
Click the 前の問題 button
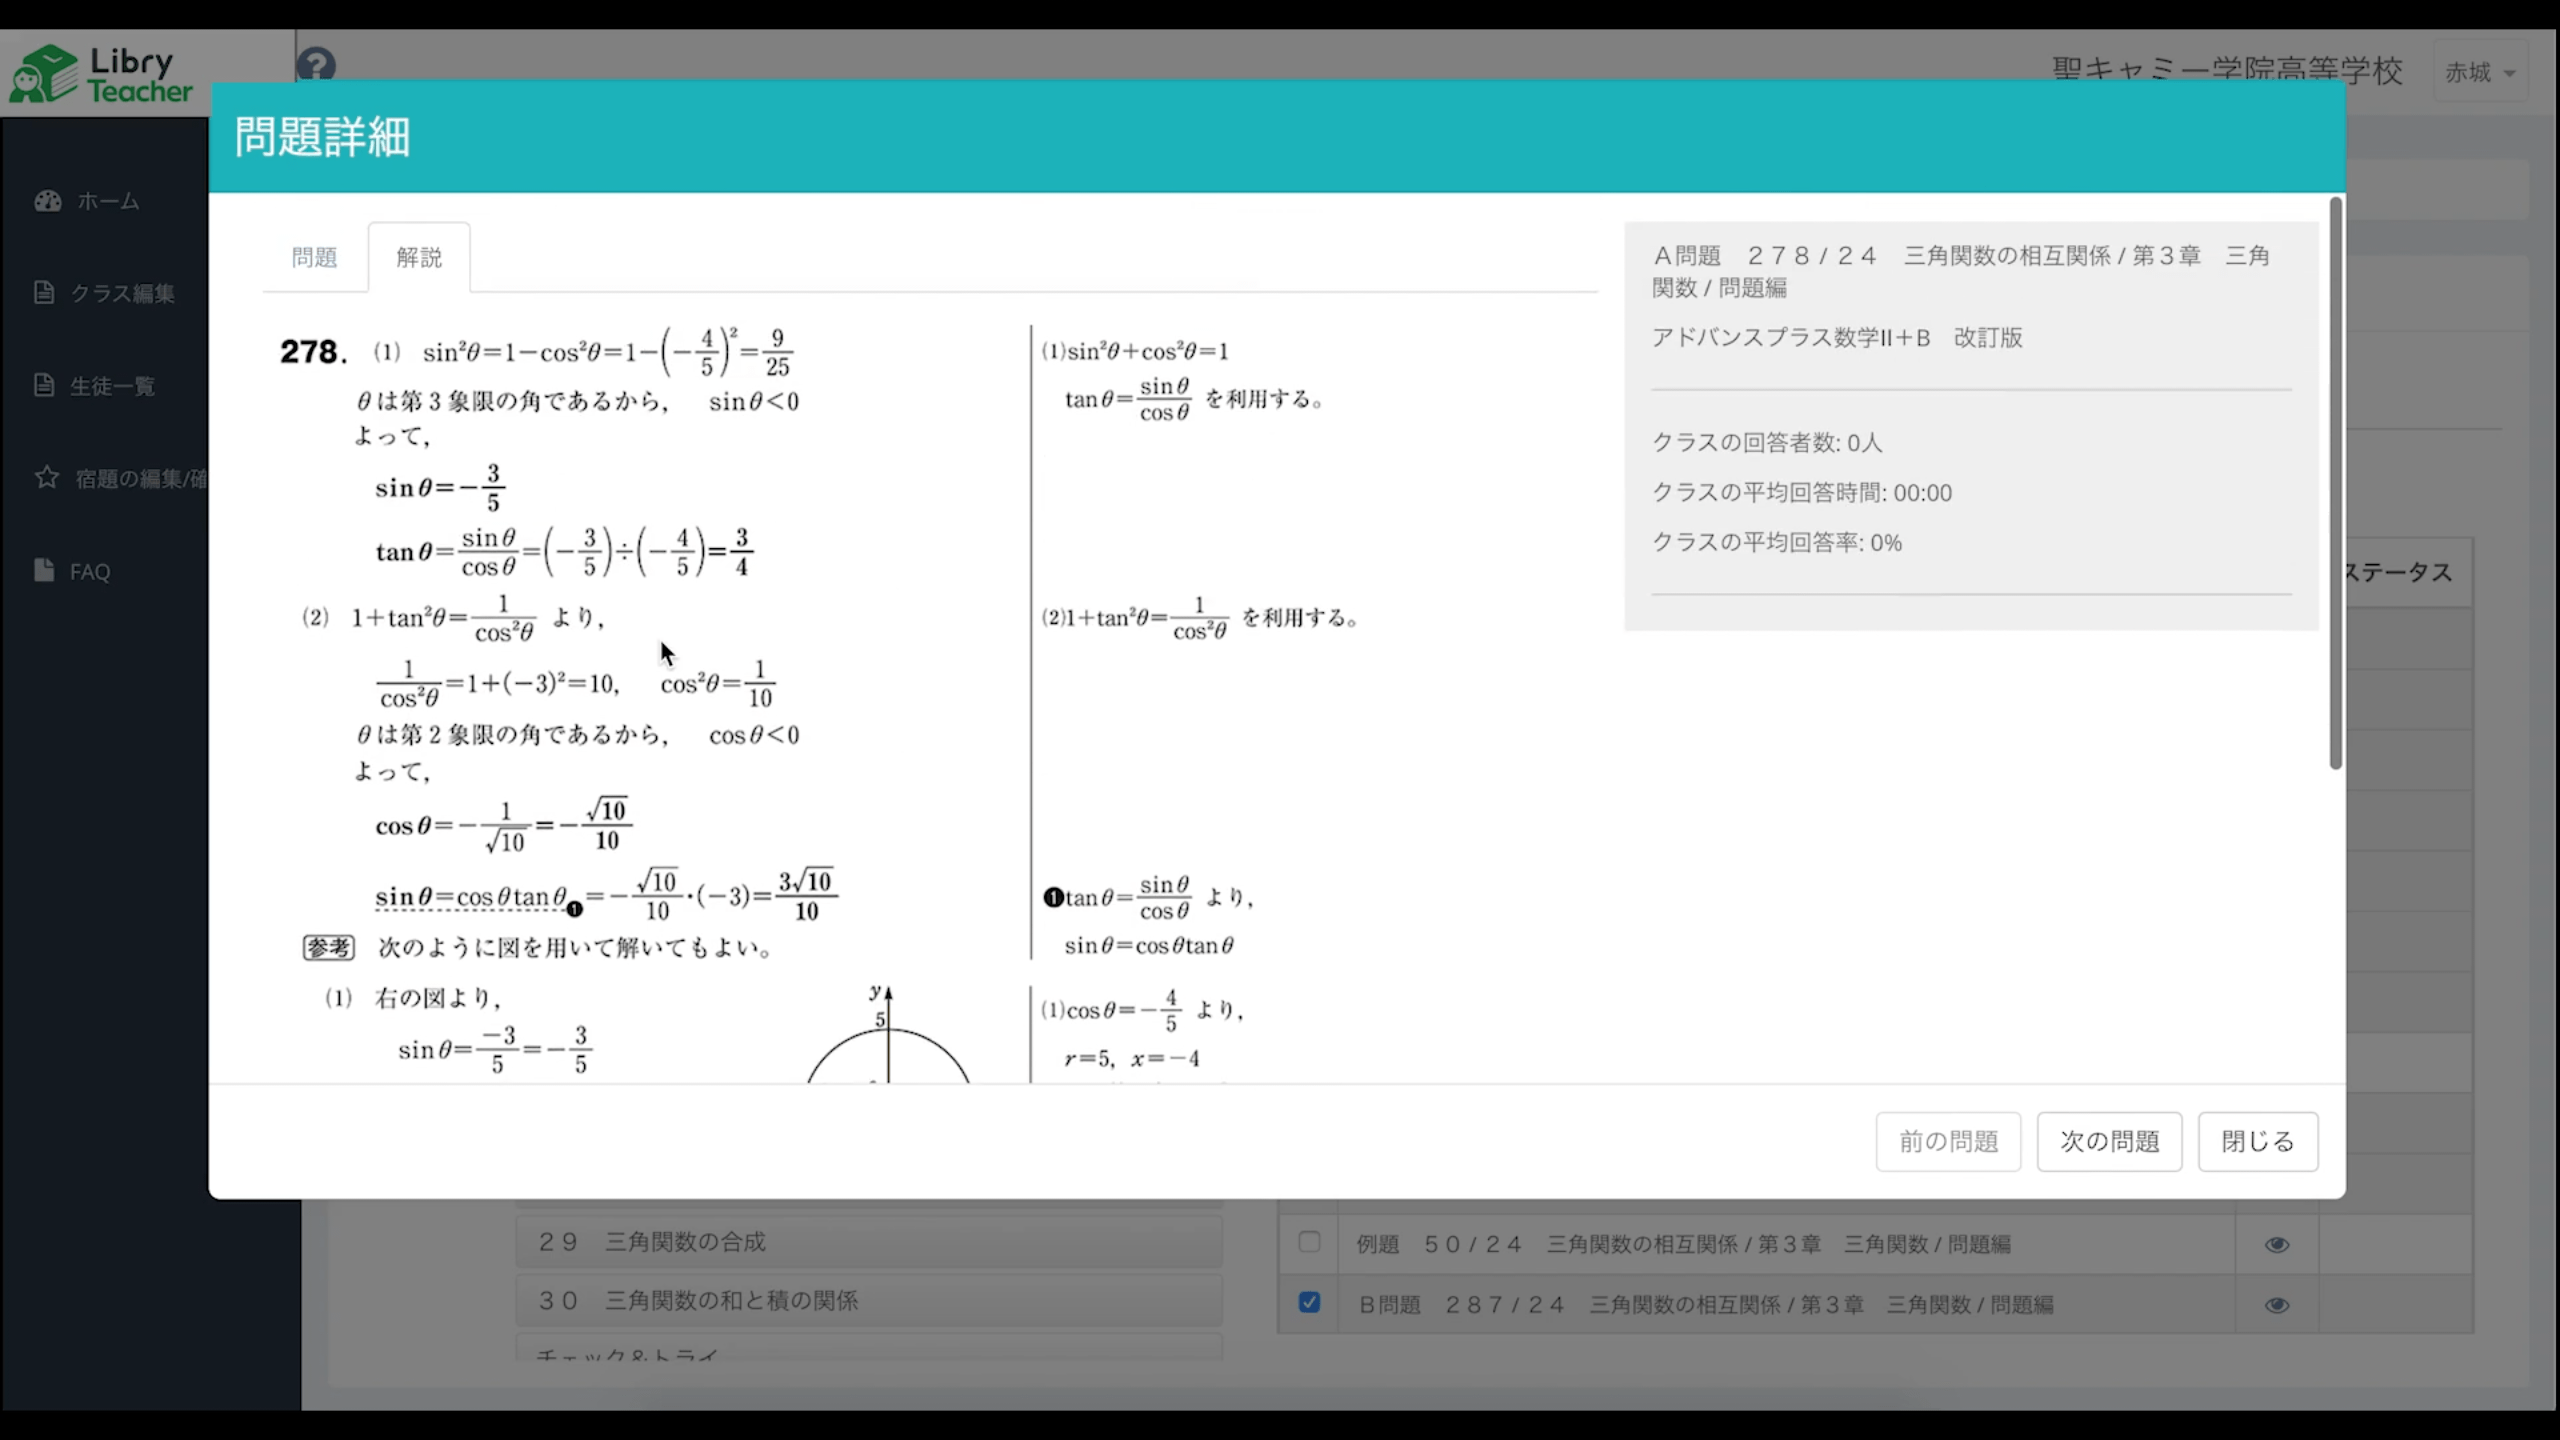tap(1948, 1141)
